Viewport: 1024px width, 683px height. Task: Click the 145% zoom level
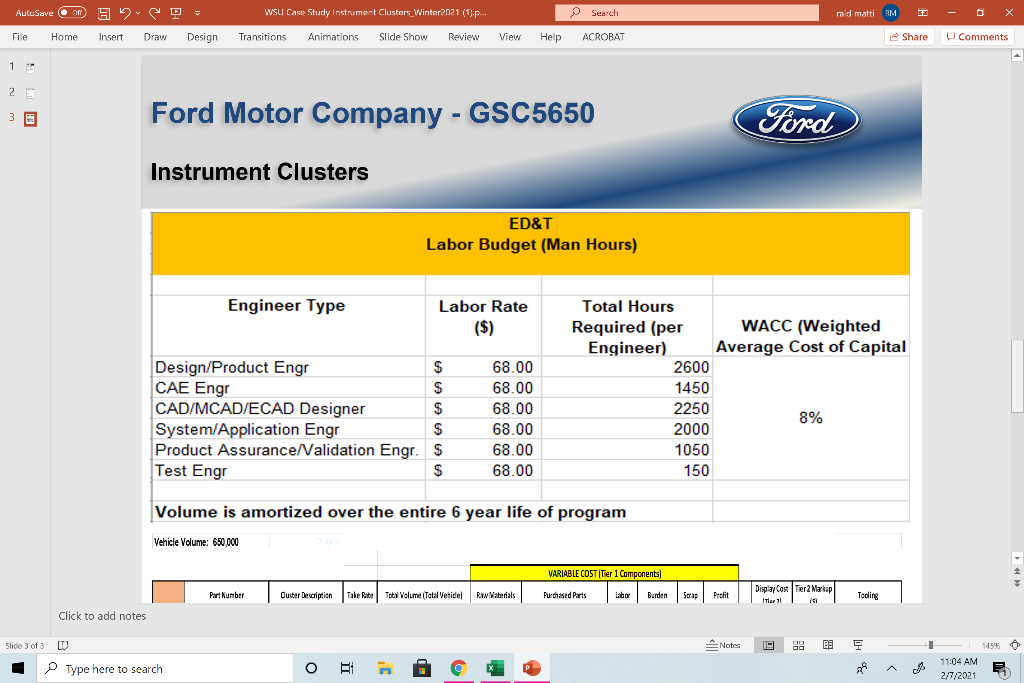coord(991,645)
